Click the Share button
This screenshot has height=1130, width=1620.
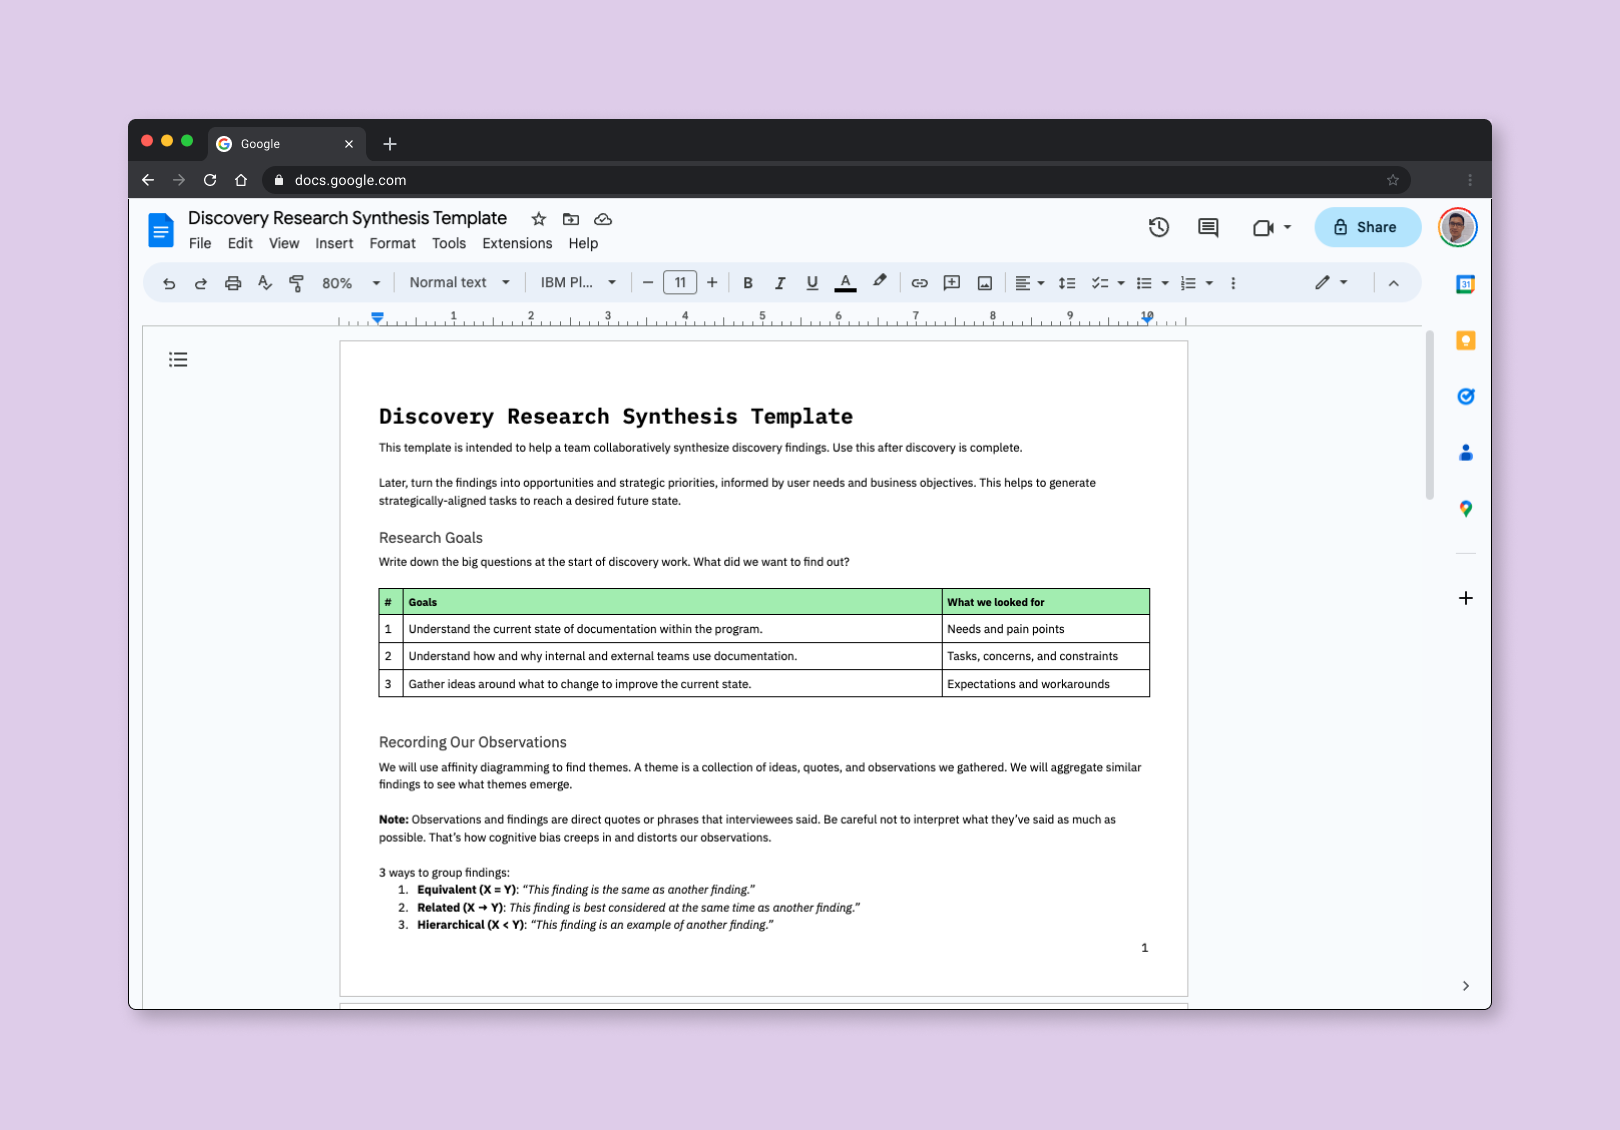(1366, 227)
